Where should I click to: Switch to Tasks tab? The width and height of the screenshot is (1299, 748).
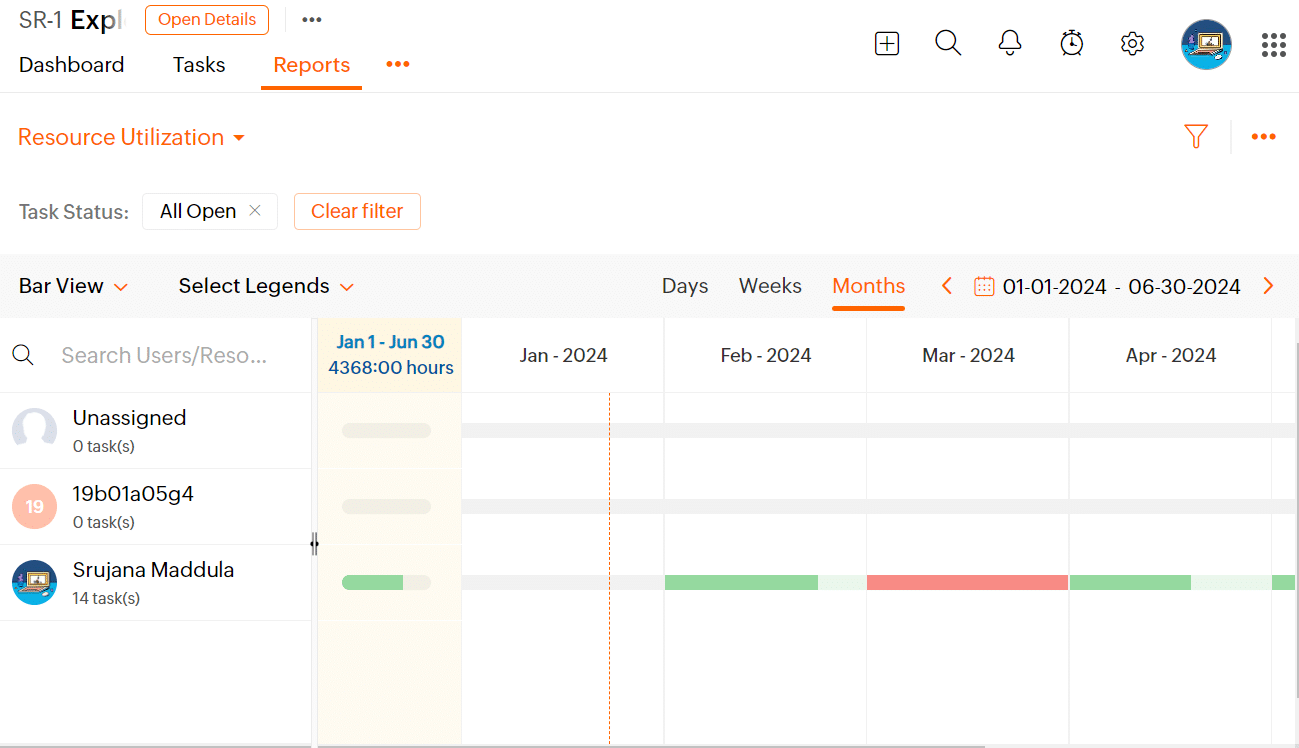pyautogui.click(x=199, y=65)
